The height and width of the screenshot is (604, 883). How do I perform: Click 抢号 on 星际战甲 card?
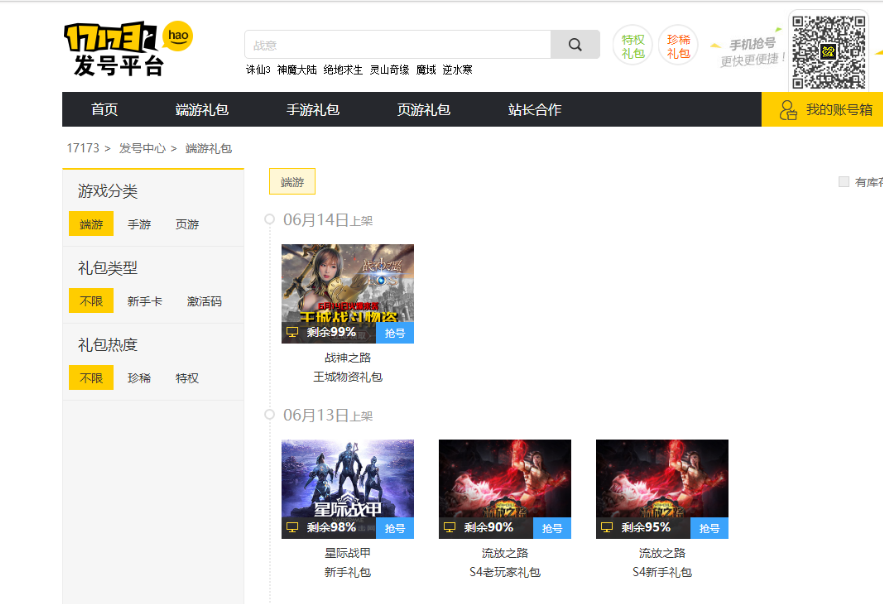coord(395,529)
